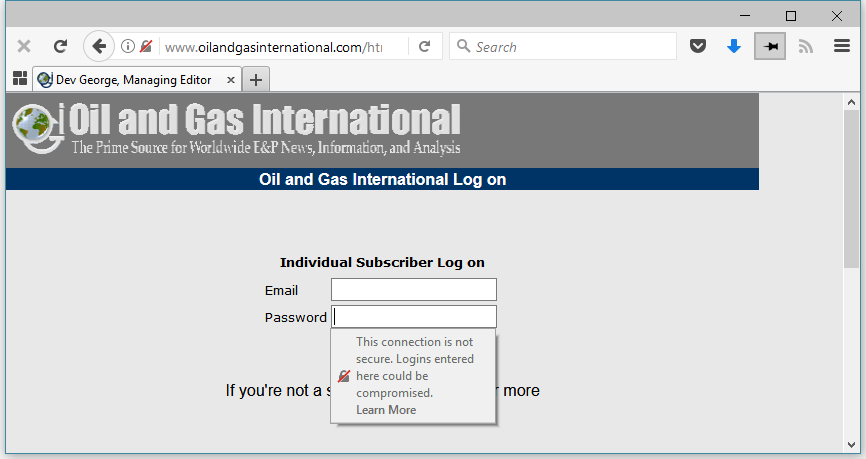Open the hamburger menu

[x=842, y=46]
